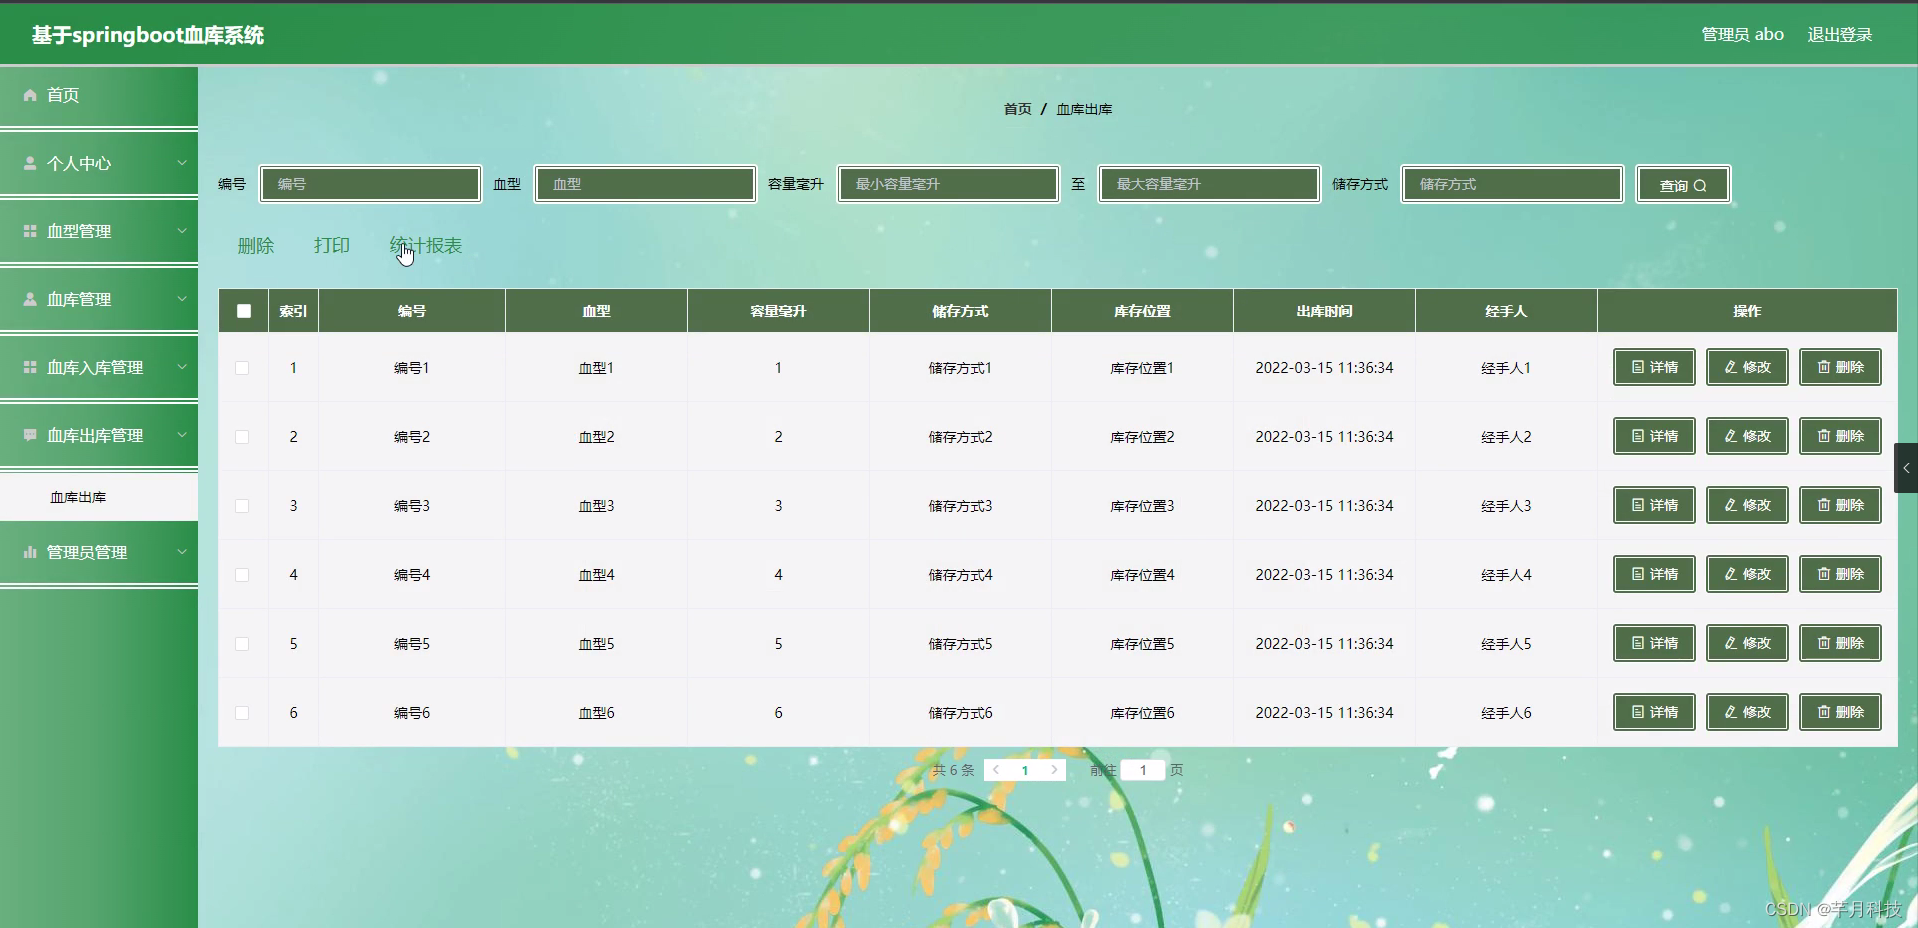Click the 个人中心 person icon
The width and height of the screenshot is (1918, 928).
pos(28,163)
